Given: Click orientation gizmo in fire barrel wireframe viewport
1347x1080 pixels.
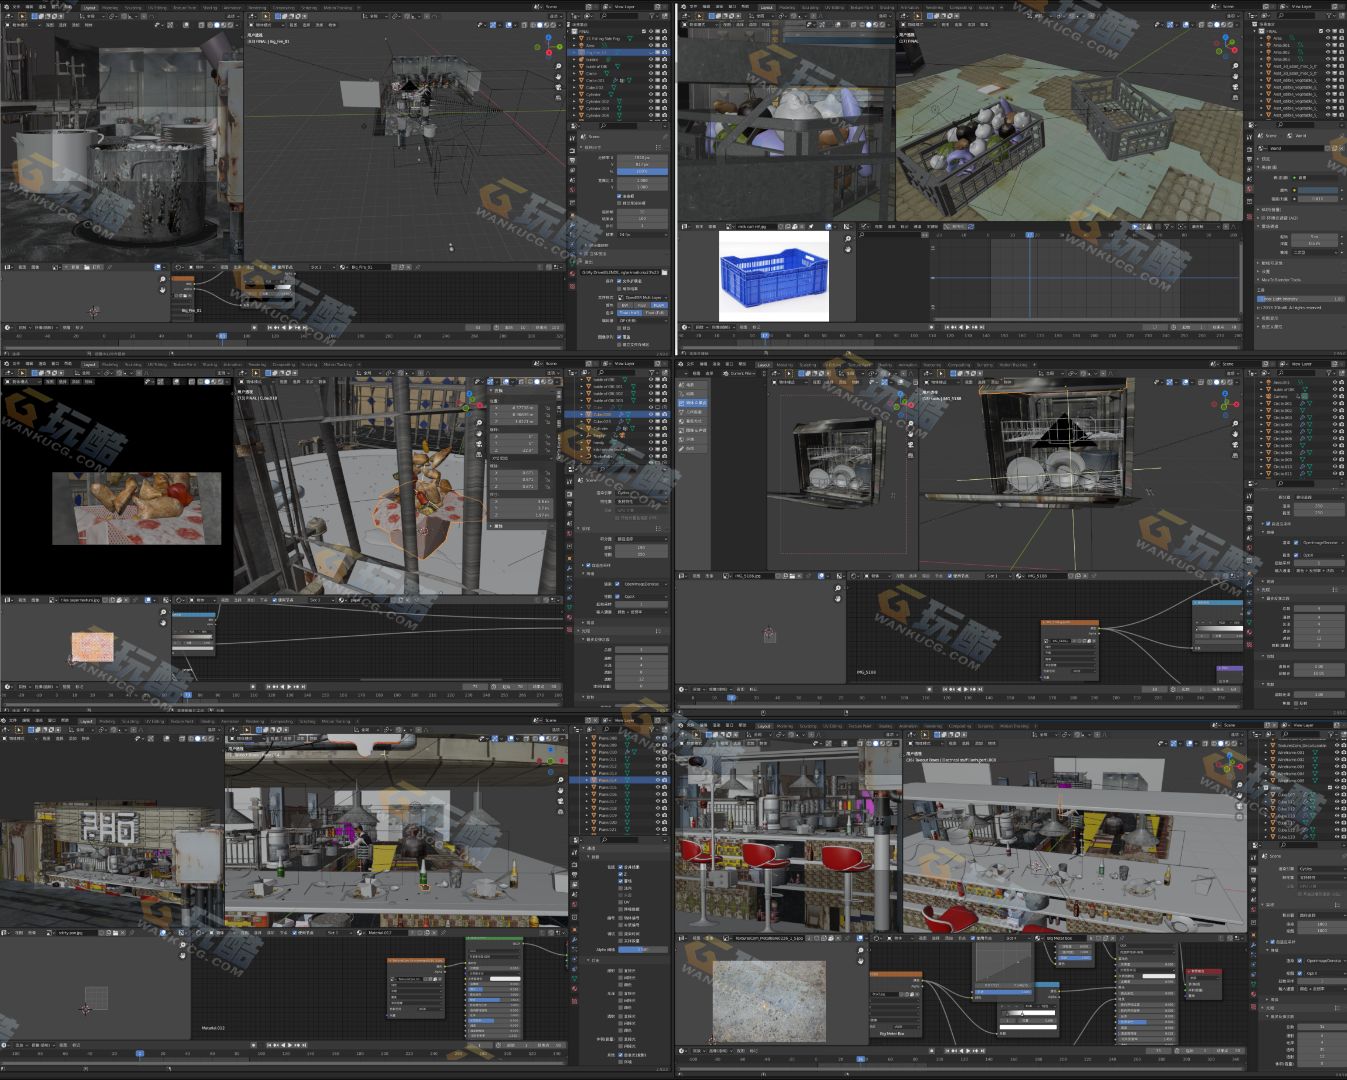Looking at the screenshot, I should 548,45.
